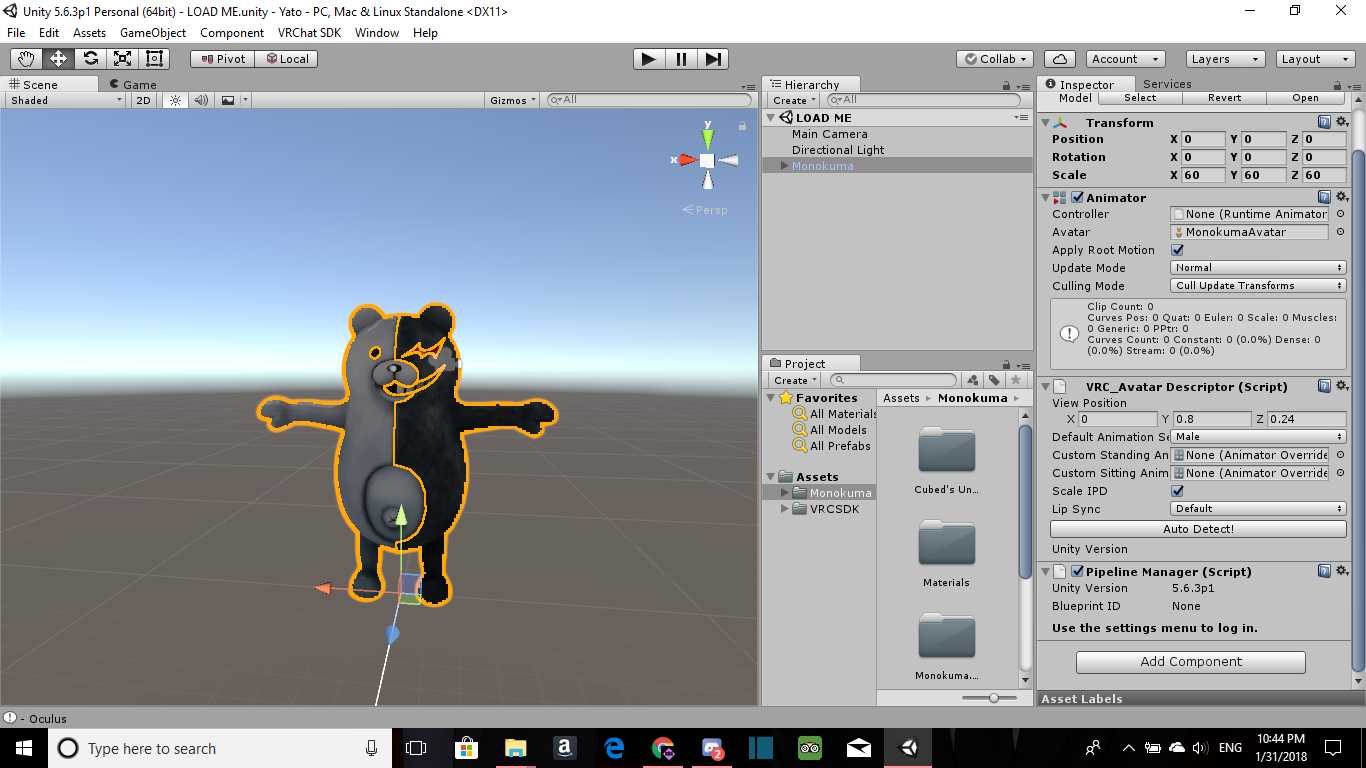This screenshot has height=768, width=1366.
Task: Disable the Animator component checkbox
Action: tap(1077, 198)
